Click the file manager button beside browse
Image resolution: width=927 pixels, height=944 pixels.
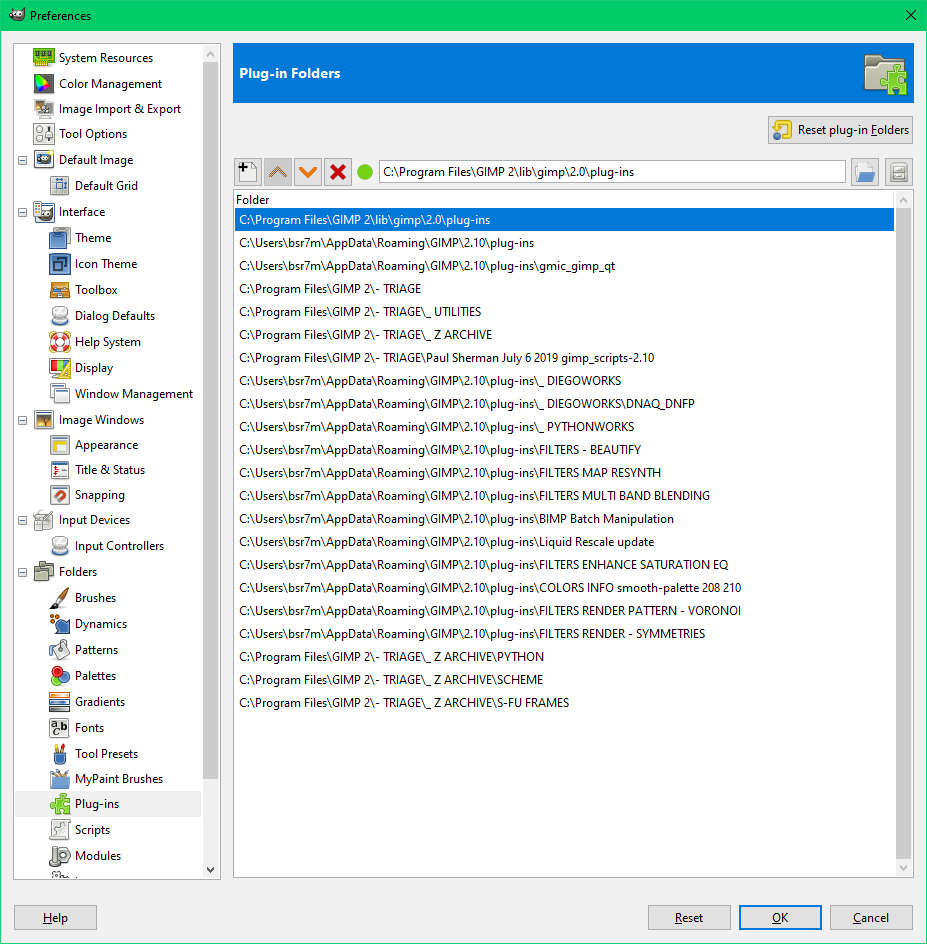pos(899,172)
